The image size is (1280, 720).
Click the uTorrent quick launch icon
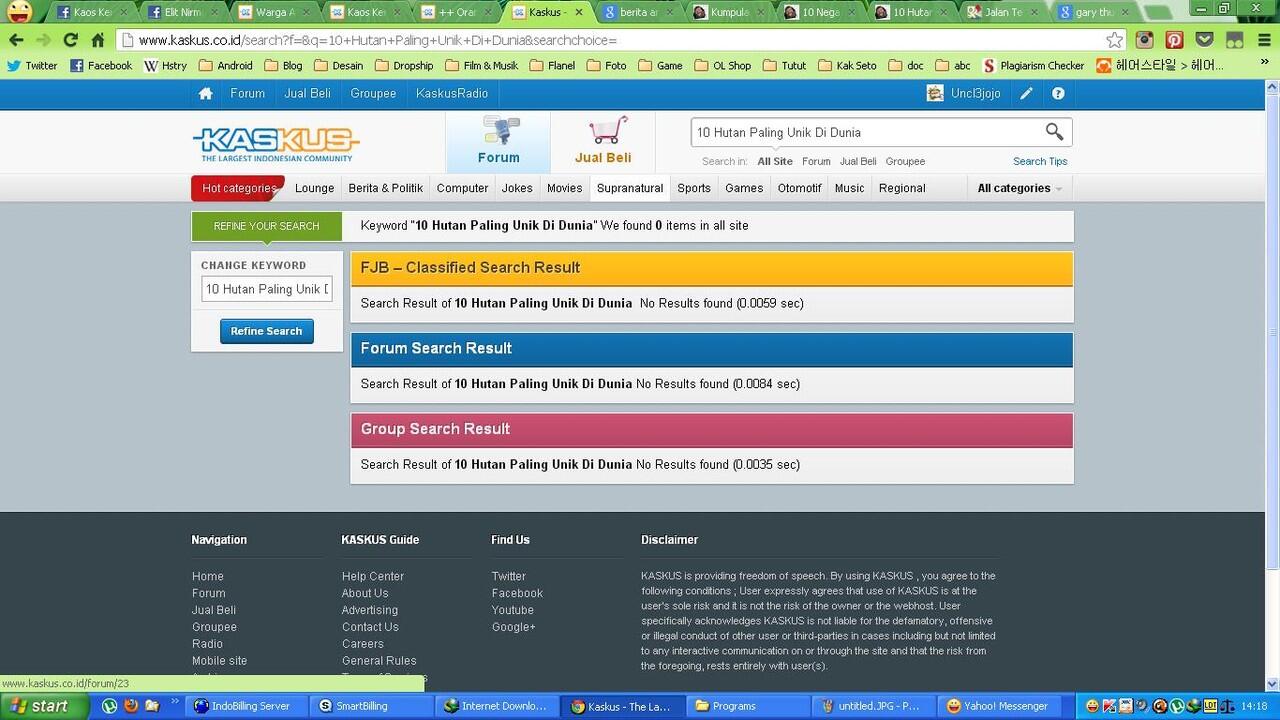pos(109,705)
